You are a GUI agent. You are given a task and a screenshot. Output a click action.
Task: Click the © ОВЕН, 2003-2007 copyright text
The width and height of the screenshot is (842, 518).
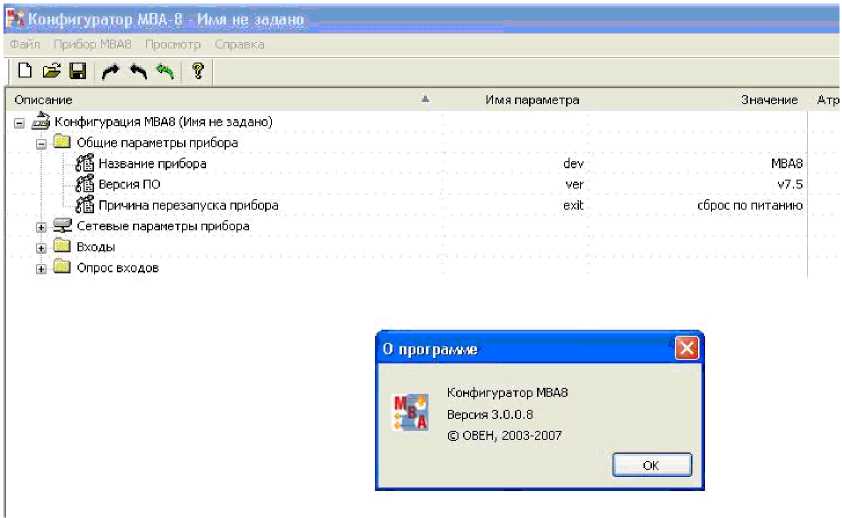coord(504,435)
